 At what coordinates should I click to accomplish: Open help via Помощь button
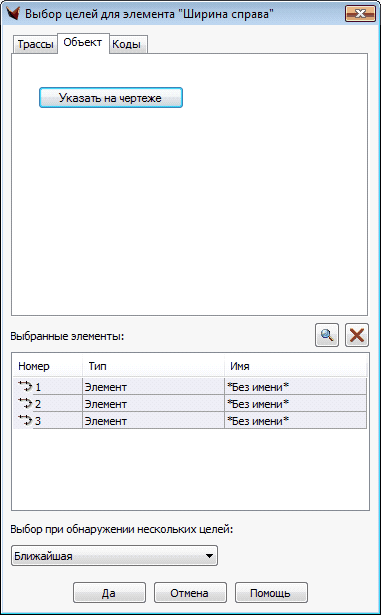271,593
